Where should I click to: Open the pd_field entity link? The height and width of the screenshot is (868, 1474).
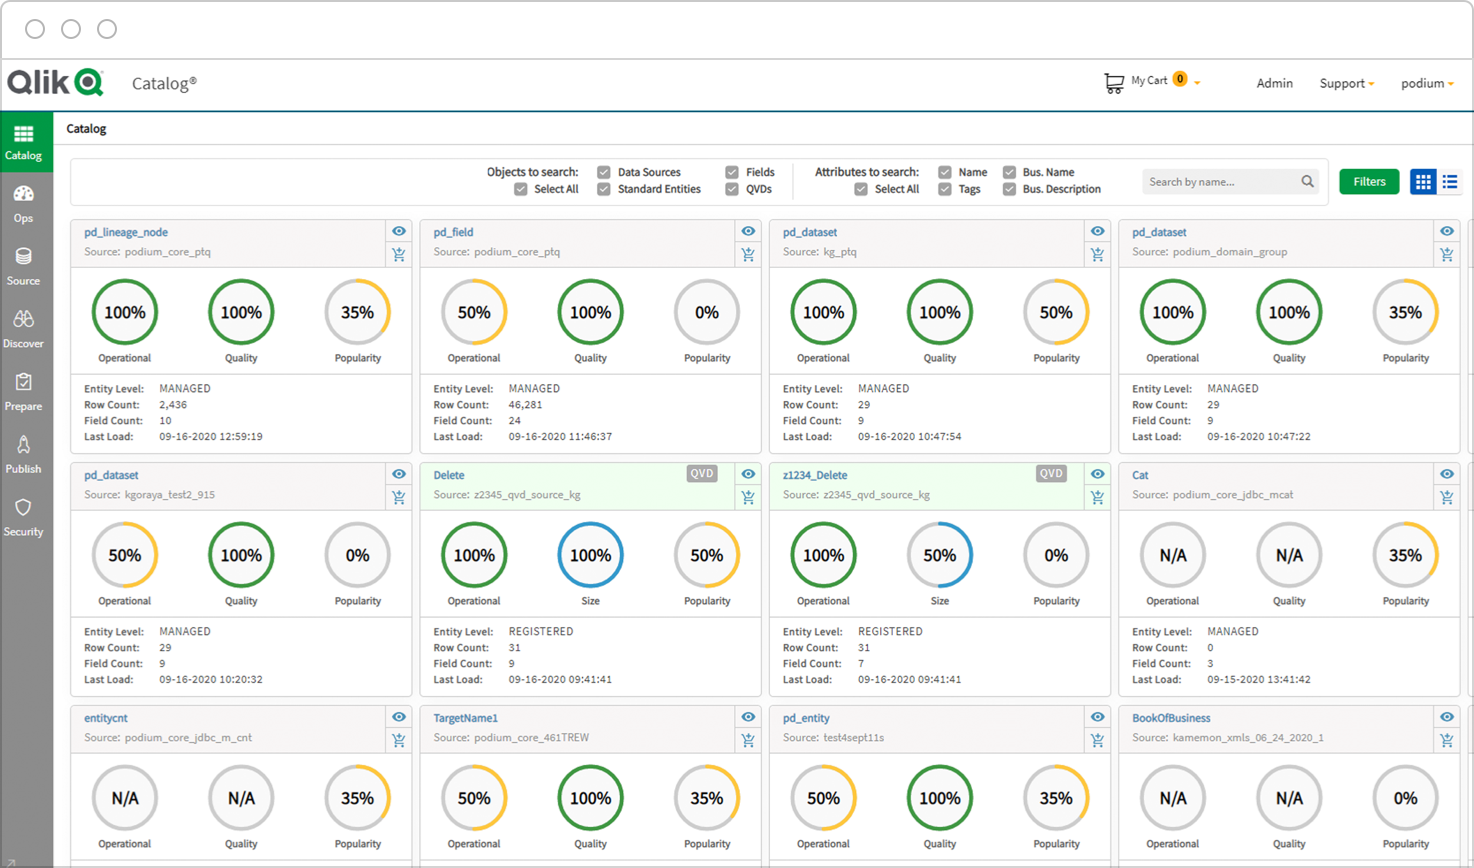(x=453, y=232)
